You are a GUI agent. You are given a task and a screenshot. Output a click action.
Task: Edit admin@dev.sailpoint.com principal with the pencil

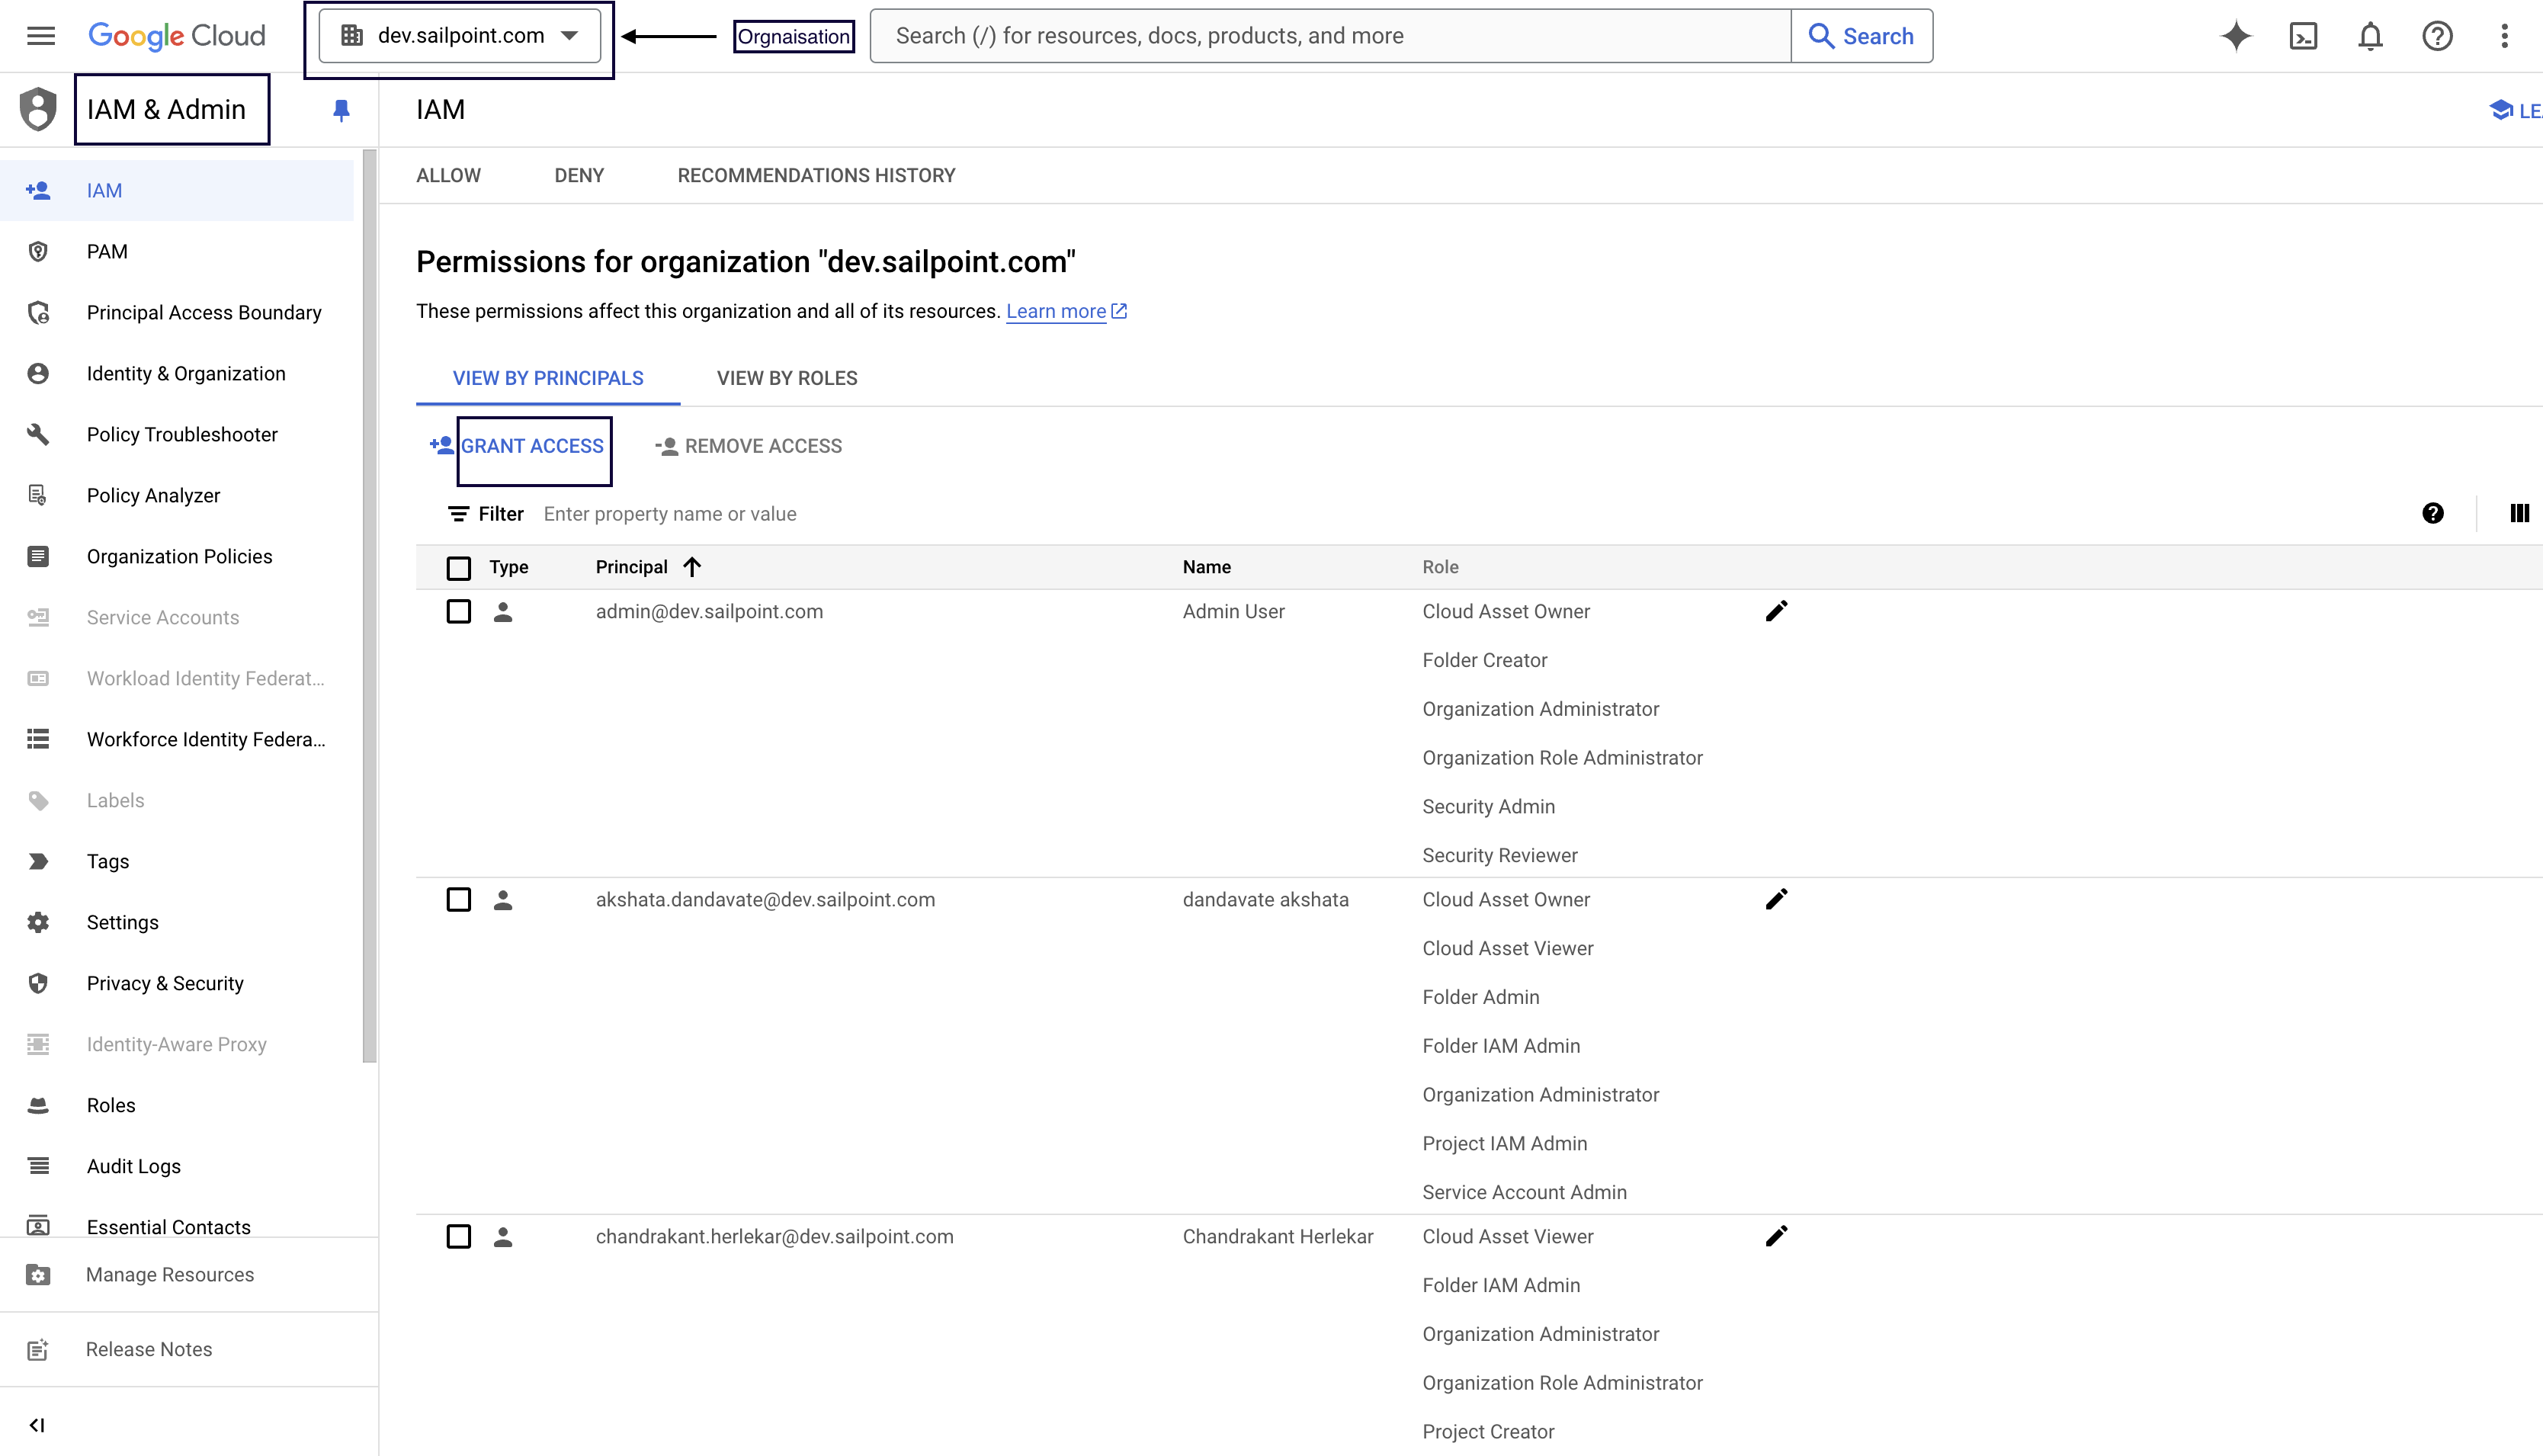pos(1776,611)
